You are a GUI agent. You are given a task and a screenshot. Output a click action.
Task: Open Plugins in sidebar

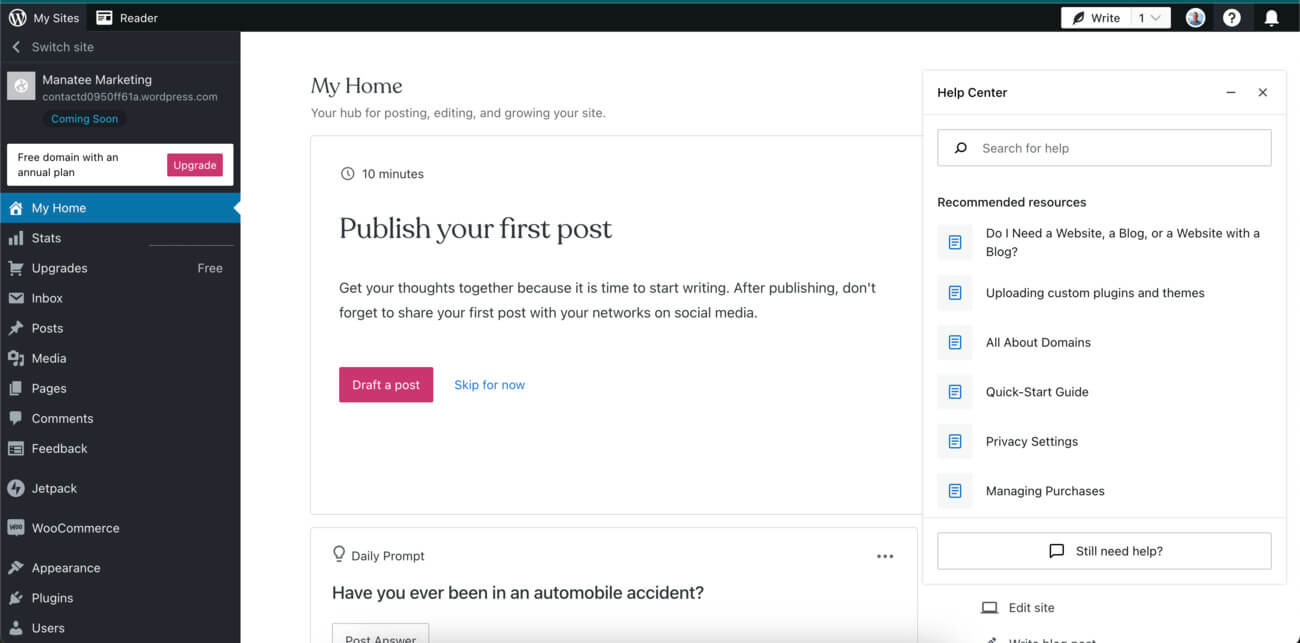[x=120, y=598]
